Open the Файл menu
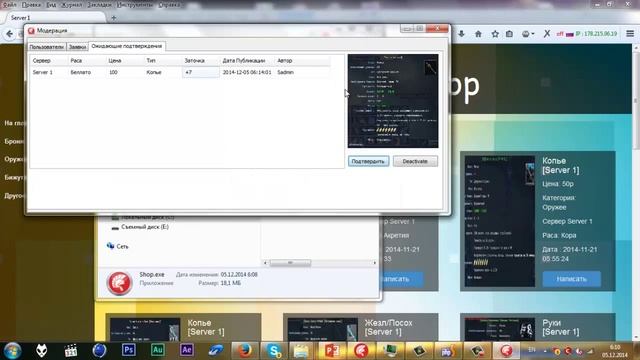 coord(9,5)
